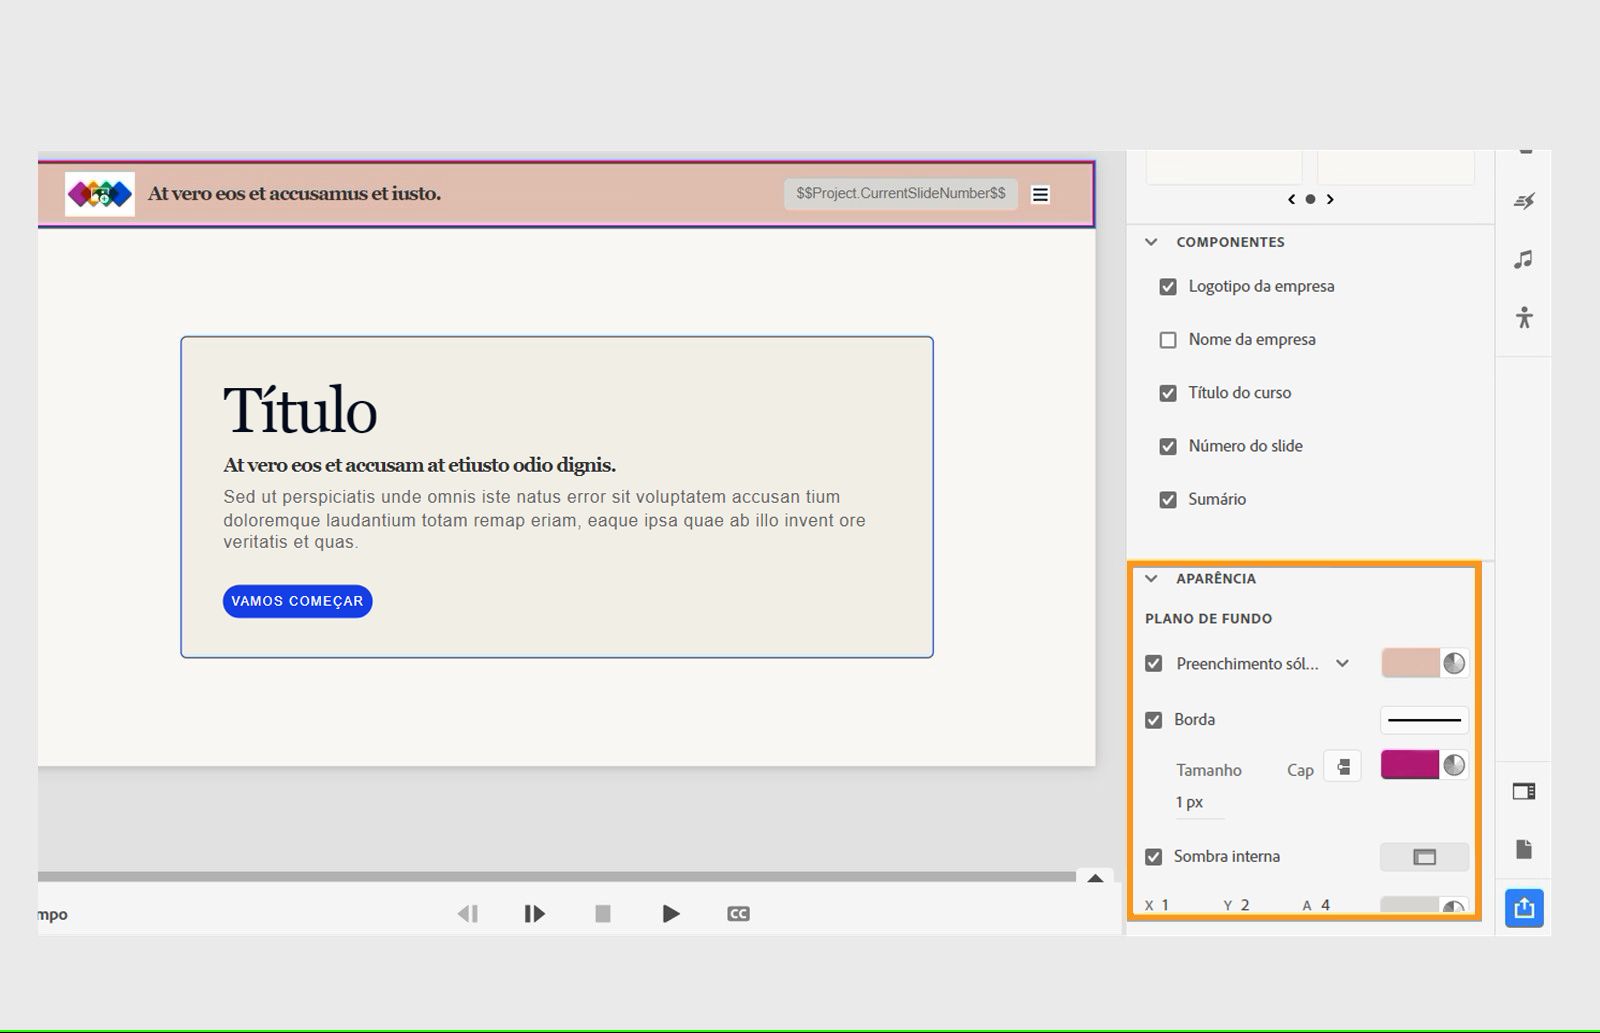Screen dimensions: 1600x1033
Task: Go to the previous layout in the carousel
Action: [1291, 199]
